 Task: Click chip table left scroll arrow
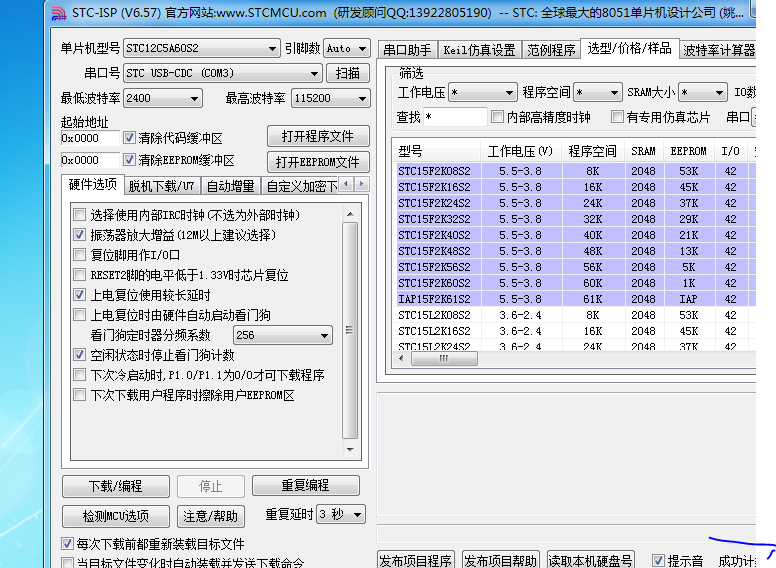coord(401,358)
